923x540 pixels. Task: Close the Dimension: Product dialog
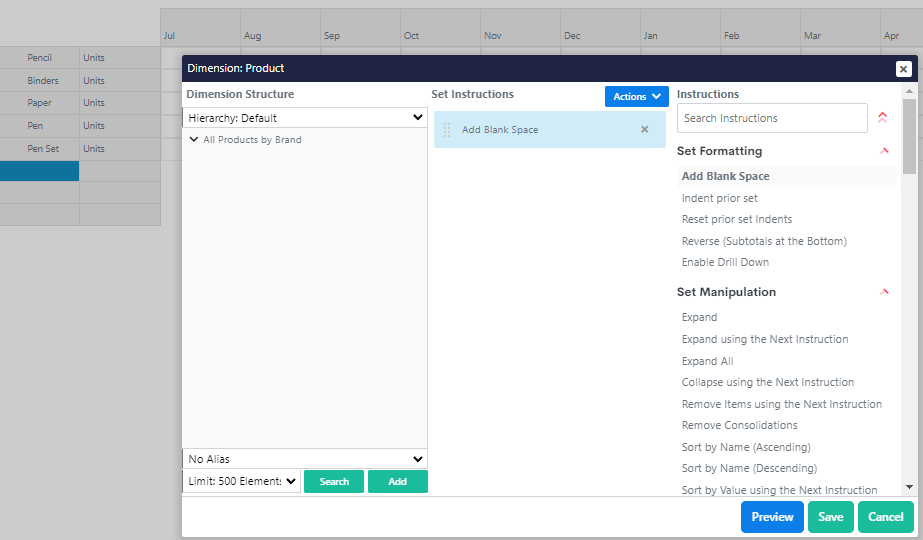(x=903, y=69)
